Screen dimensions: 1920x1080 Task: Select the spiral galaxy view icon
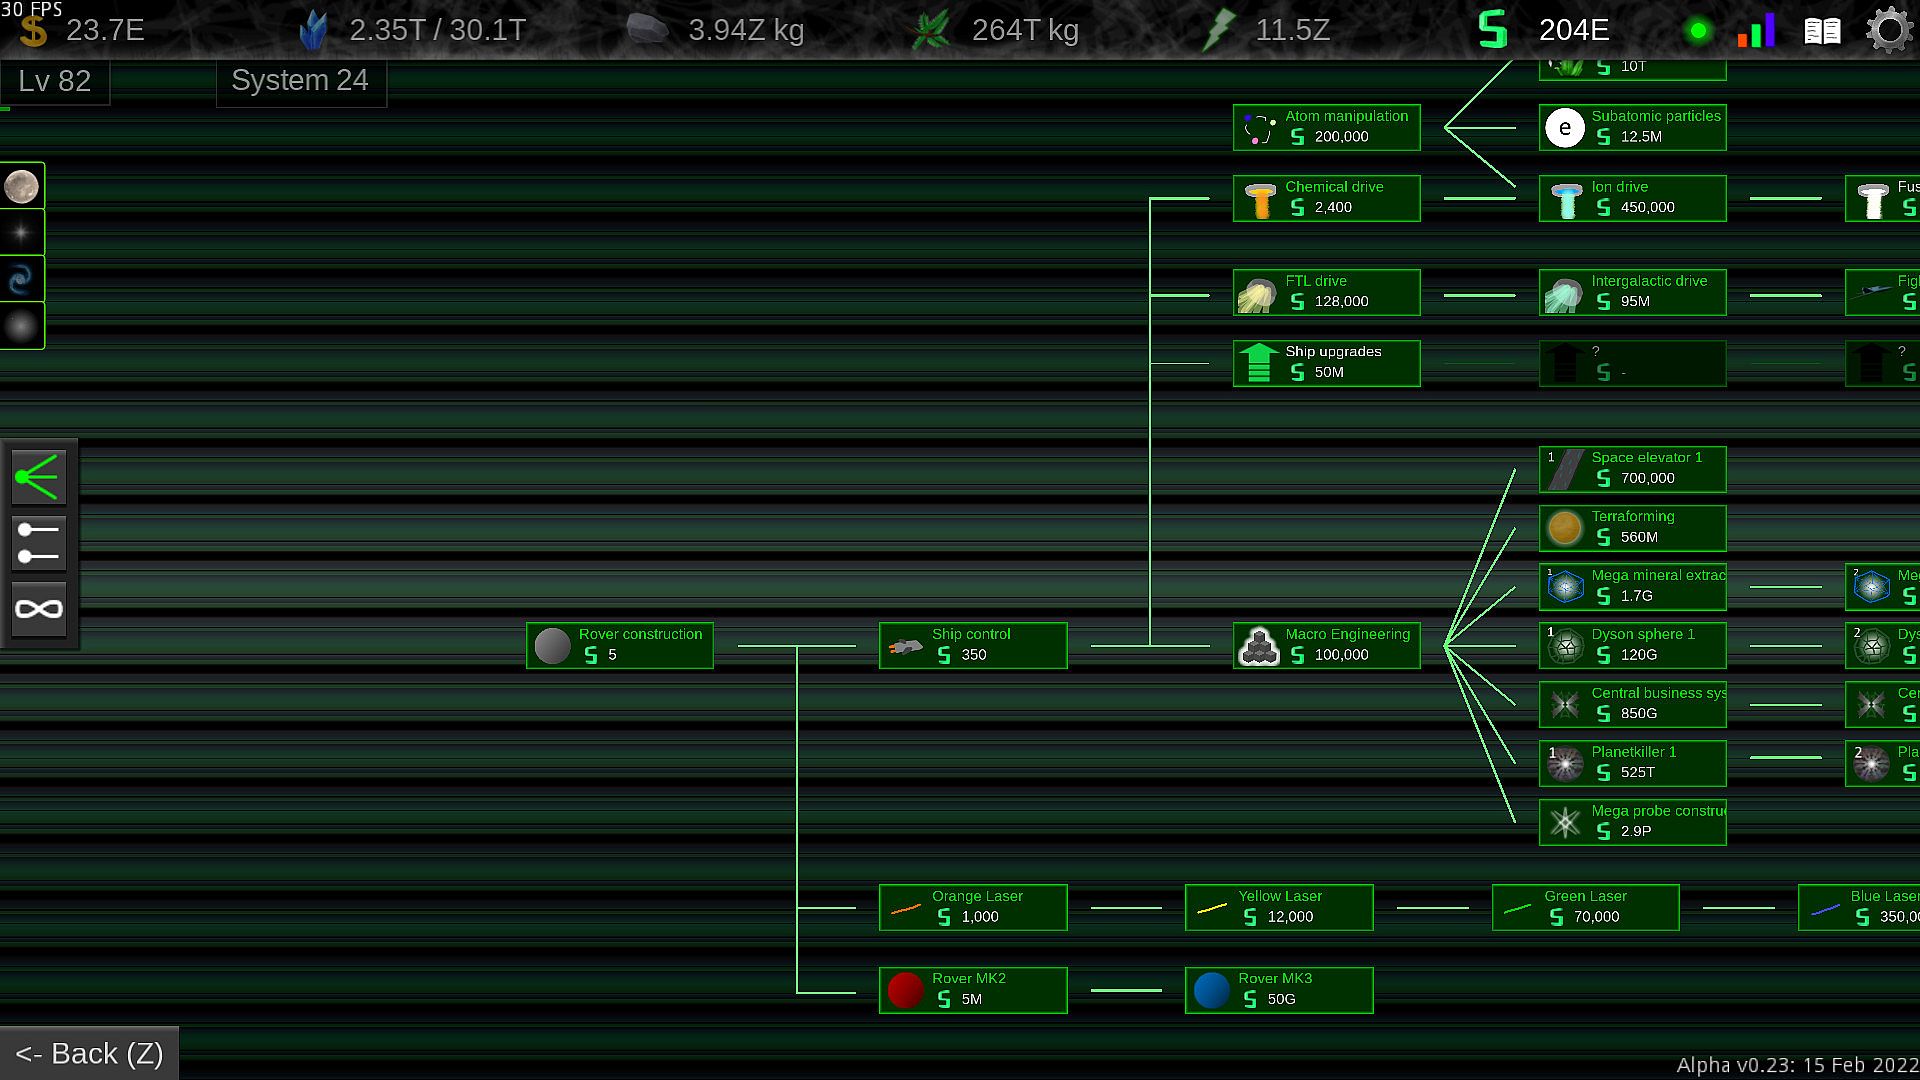pos(22,280)
